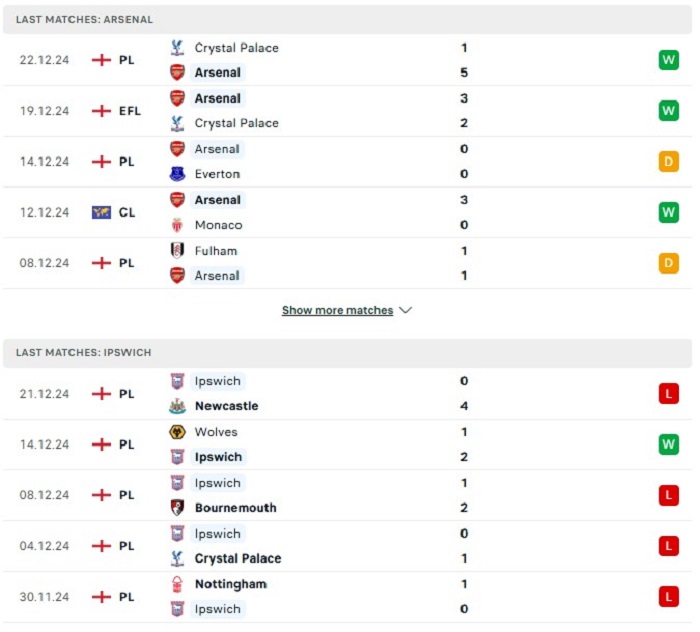The image size is (700, 632).
Task: Click the Bournemouth team name
Action: click(x=236, y=508)
